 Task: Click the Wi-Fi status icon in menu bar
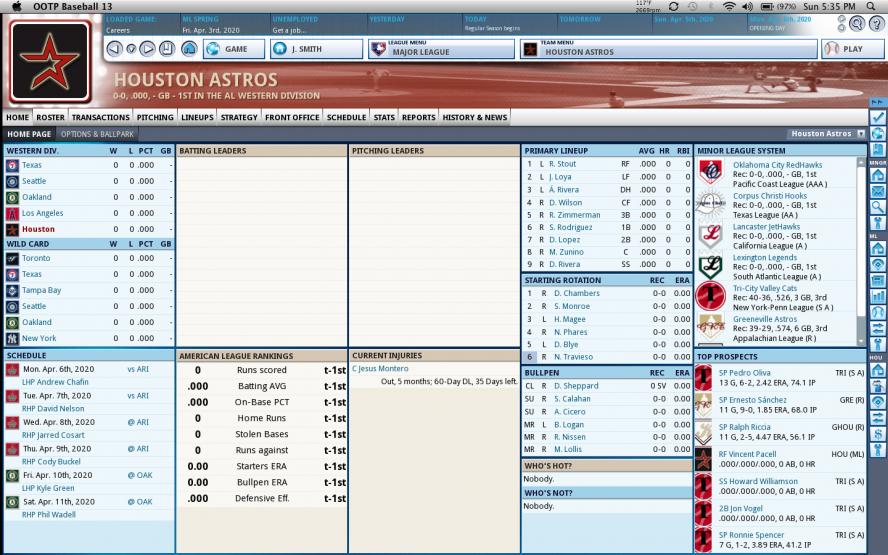[729, 6]
